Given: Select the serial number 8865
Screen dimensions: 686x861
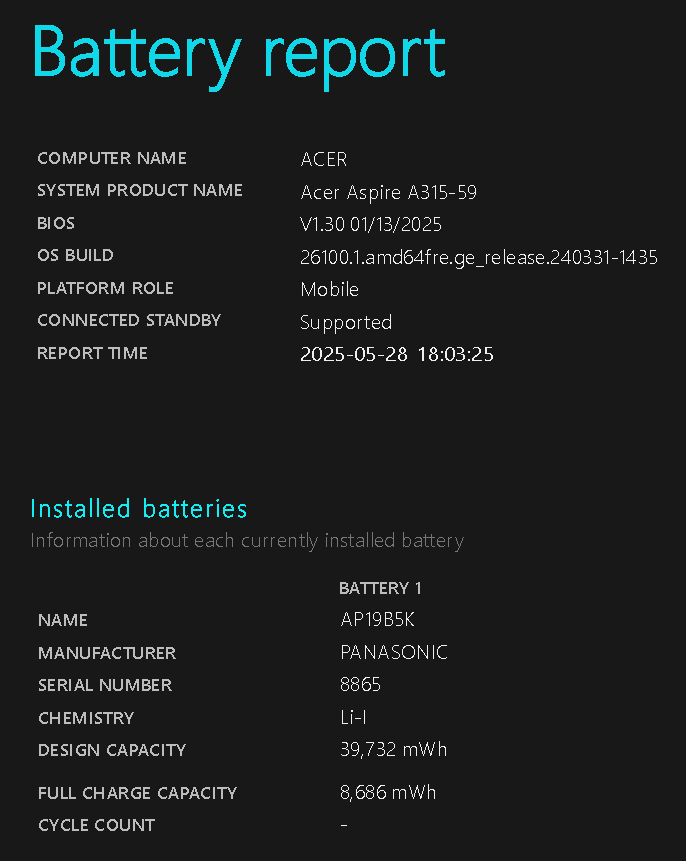Looking at the screenshot, I should 360,685.
